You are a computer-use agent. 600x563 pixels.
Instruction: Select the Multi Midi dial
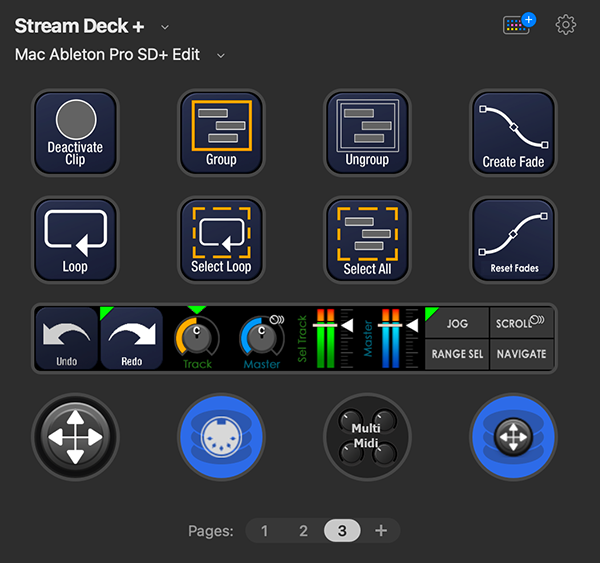click(x=367, y=437)
